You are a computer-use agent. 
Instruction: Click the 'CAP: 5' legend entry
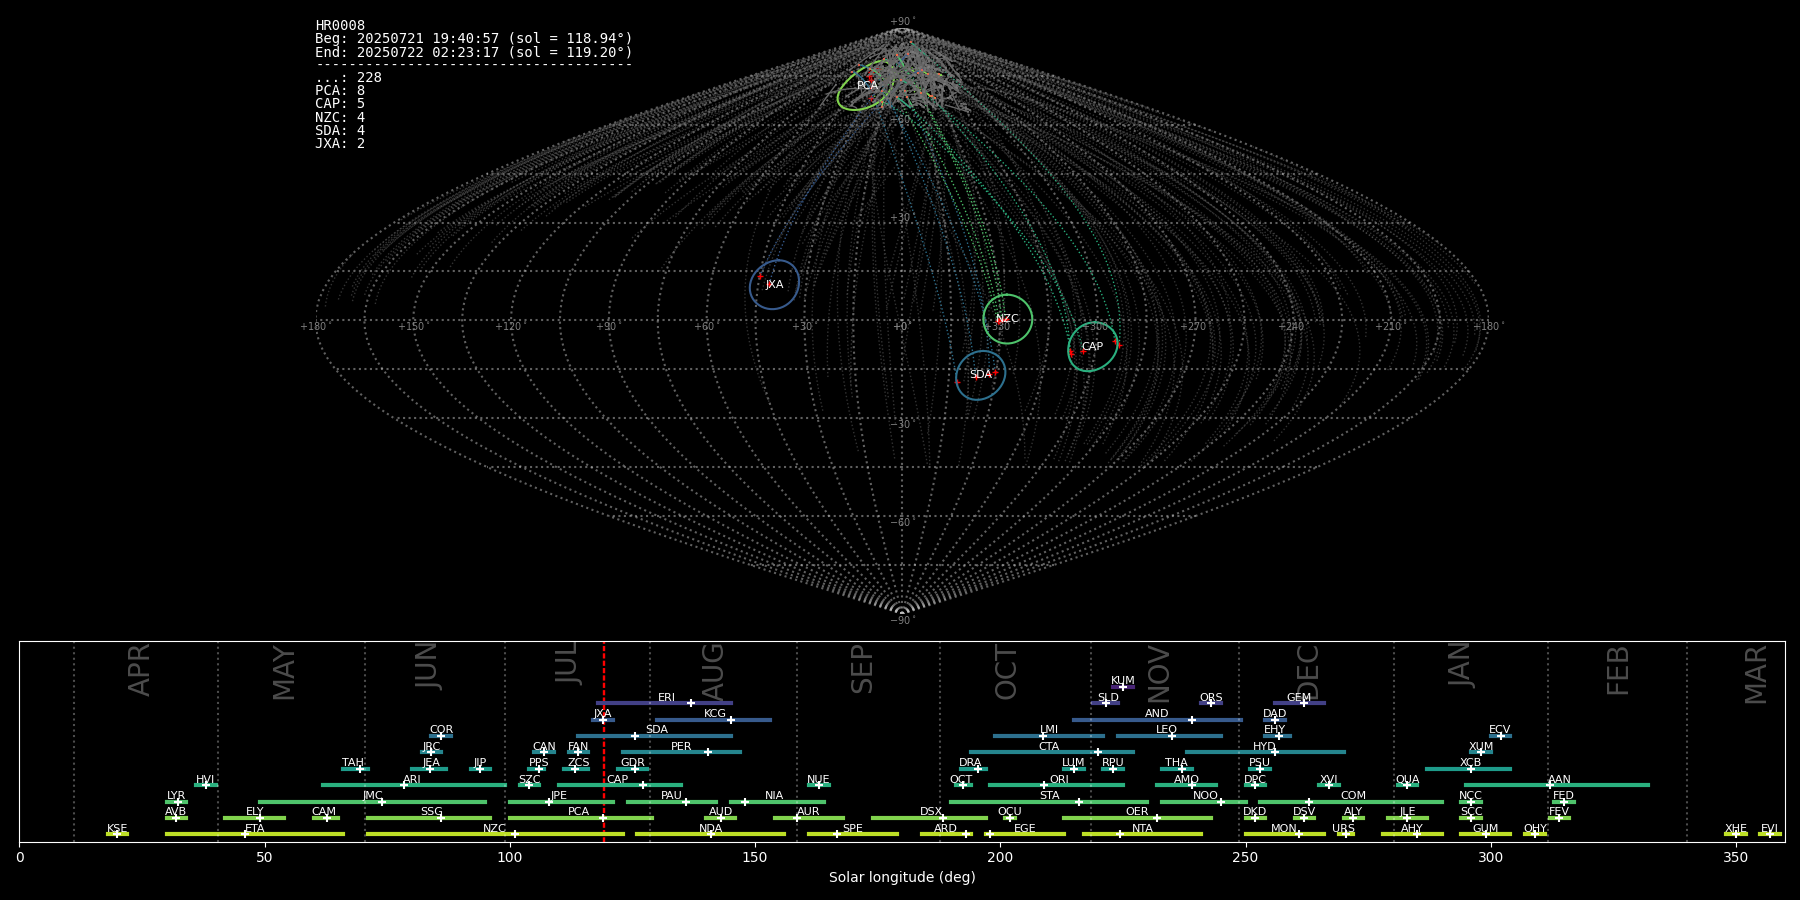tap(340, 104)
